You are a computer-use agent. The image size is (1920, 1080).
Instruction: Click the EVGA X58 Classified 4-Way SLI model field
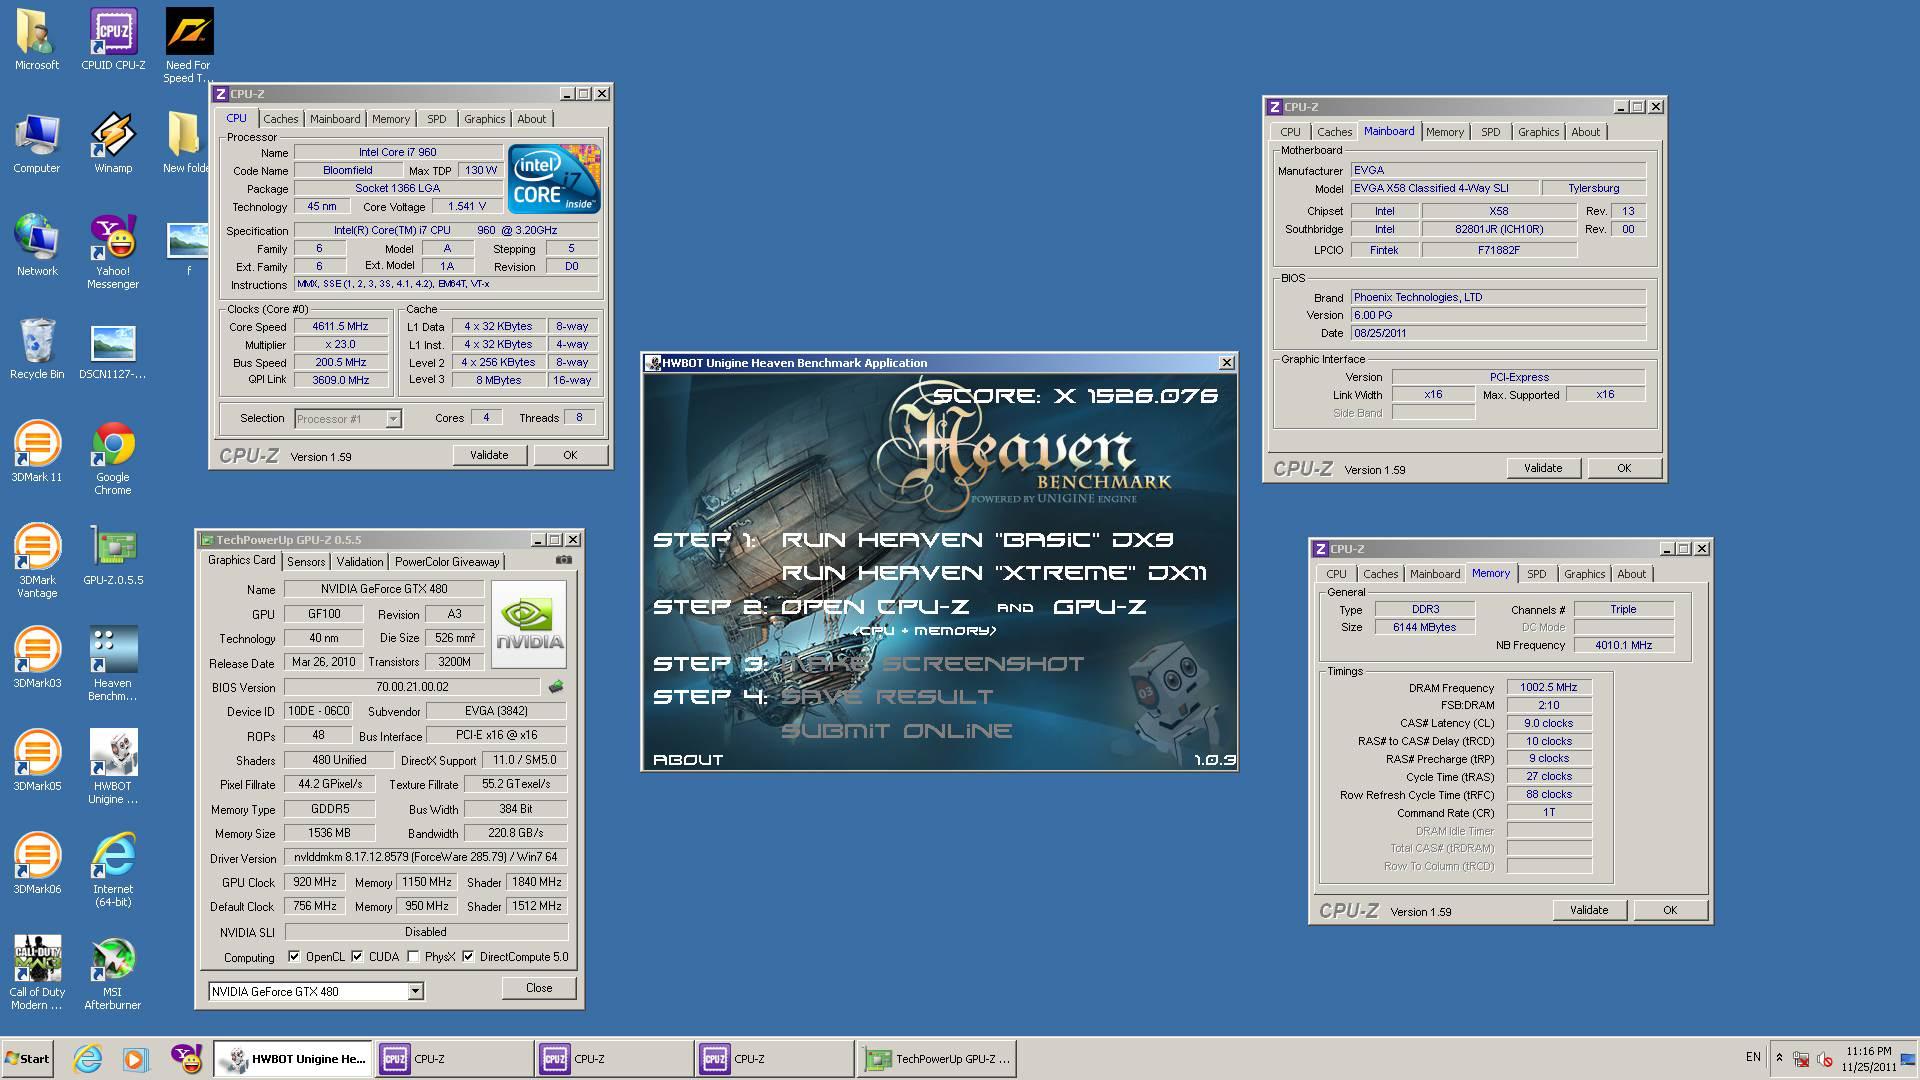(x=1444, y=188)
